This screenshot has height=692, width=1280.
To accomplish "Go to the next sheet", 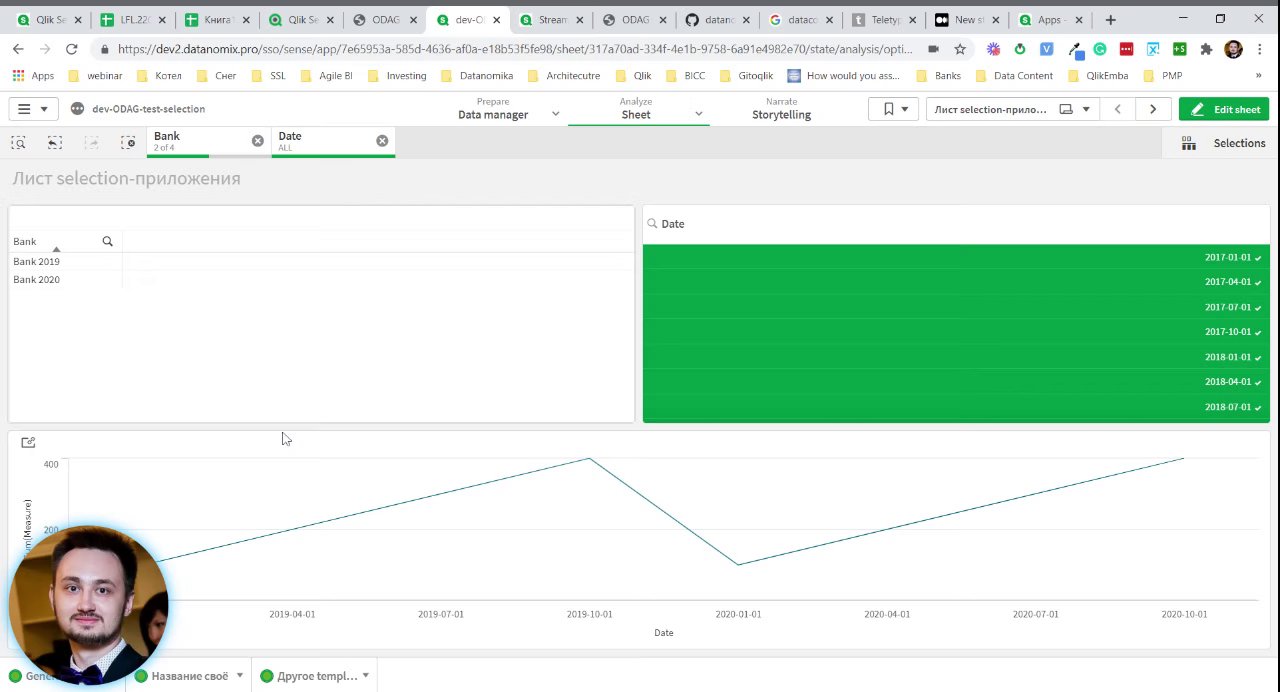I will (1153, 109).
